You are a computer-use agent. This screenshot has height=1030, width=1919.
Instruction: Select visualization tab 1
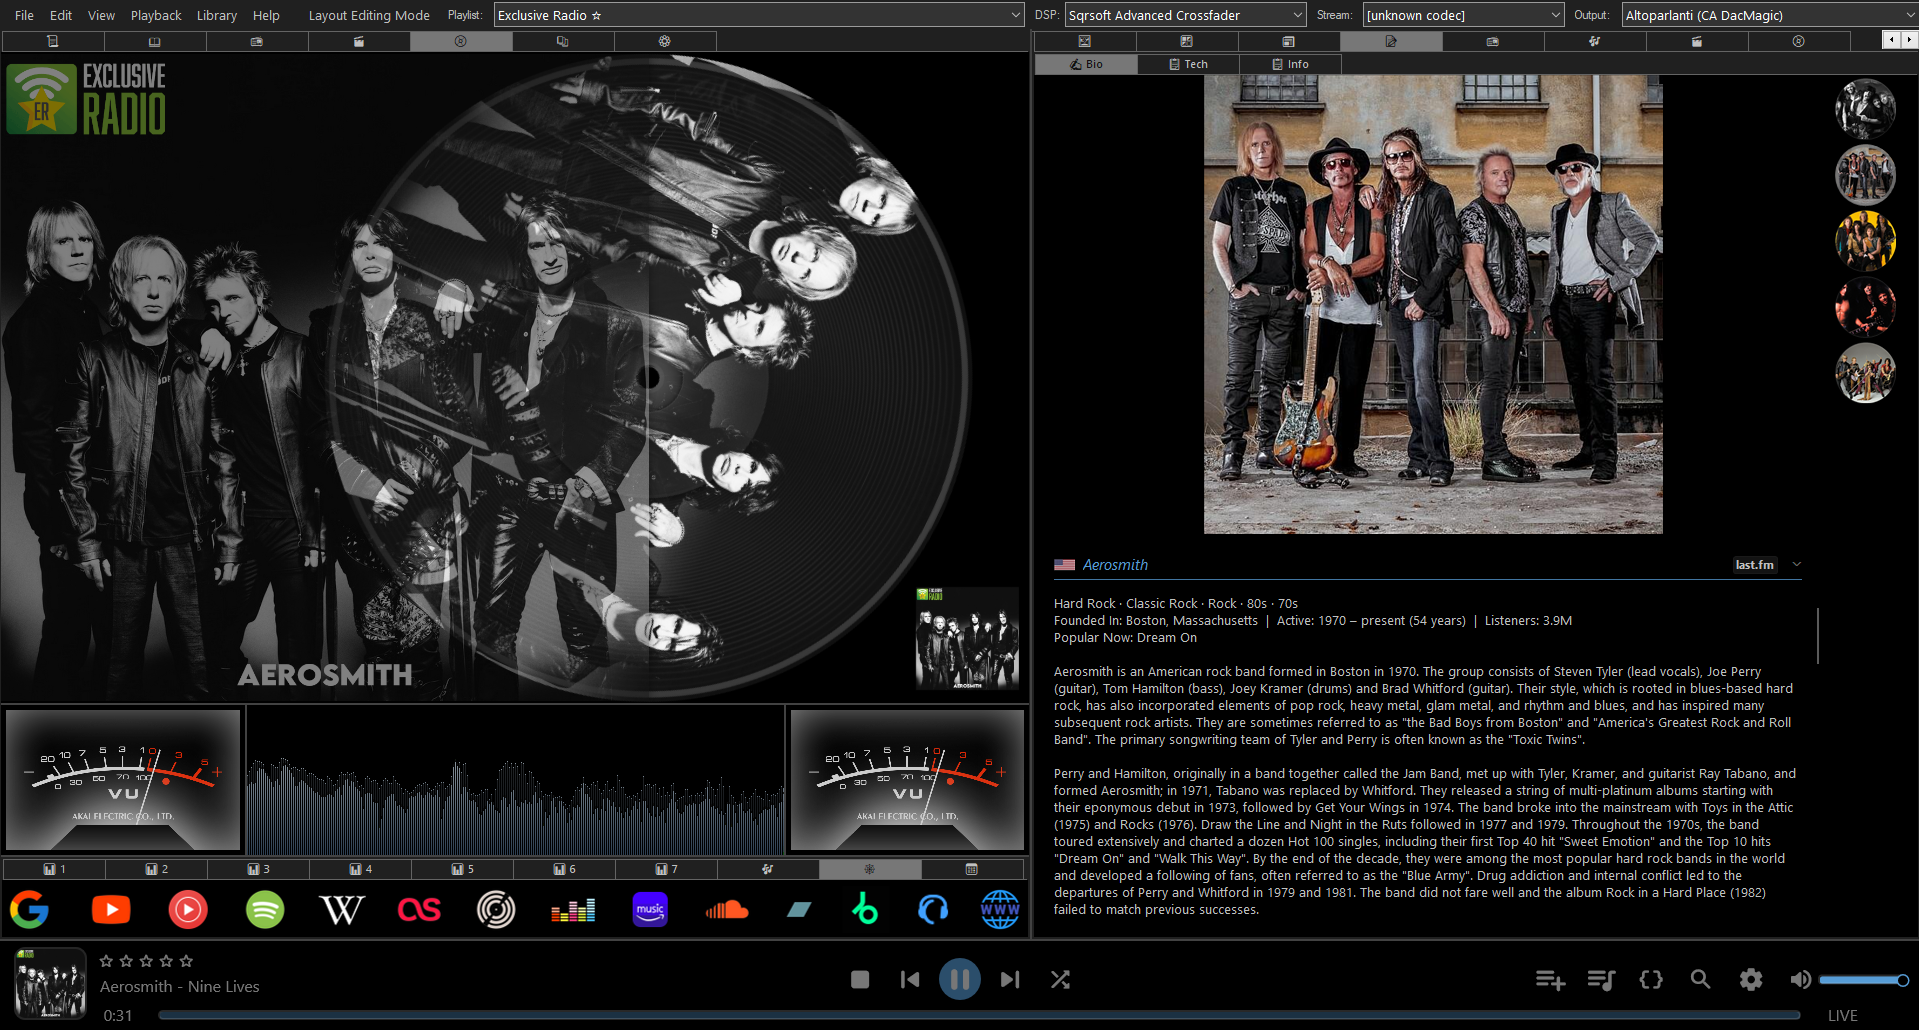(x=54, y=869)
